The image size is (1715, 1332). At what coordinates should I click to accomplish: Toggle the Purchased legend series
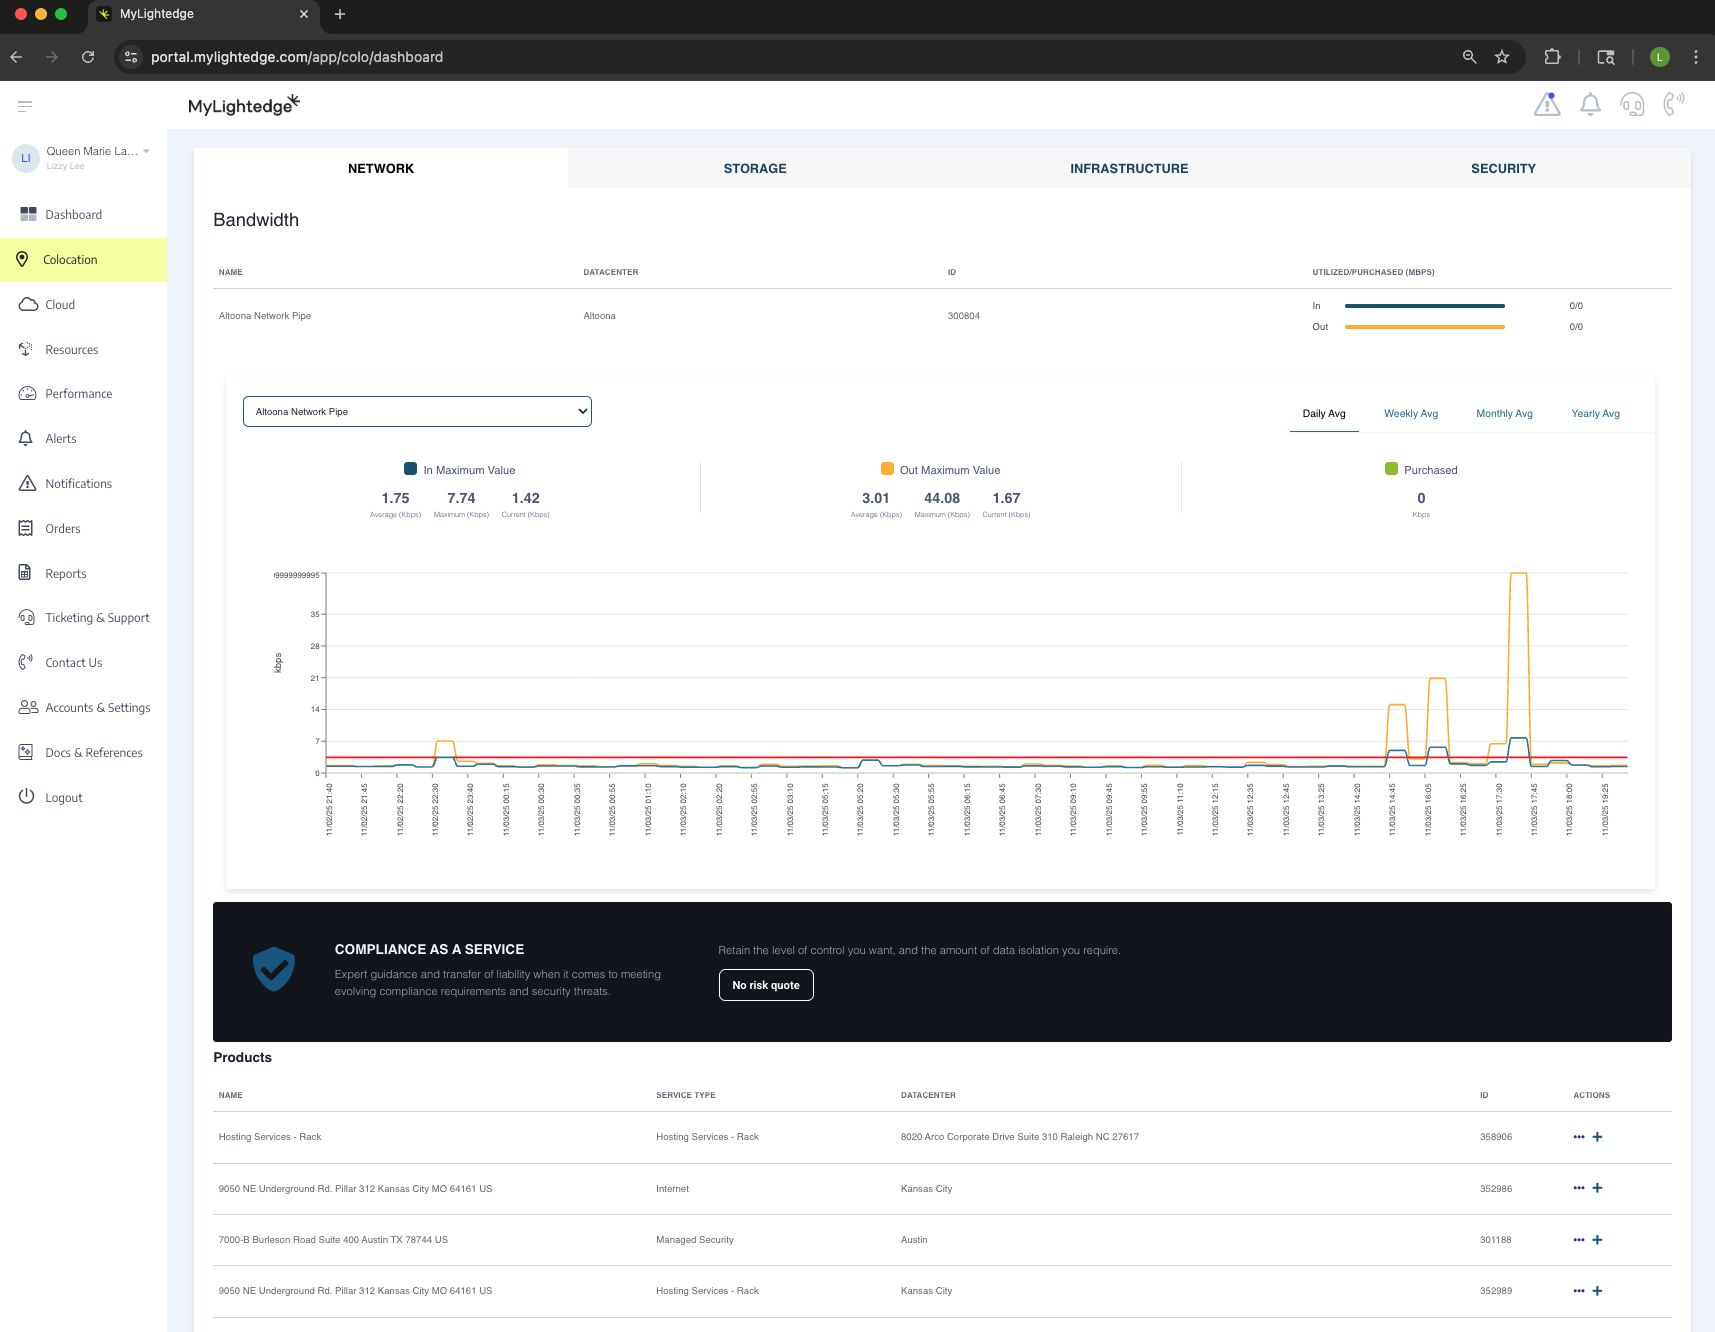(1421, 470)
